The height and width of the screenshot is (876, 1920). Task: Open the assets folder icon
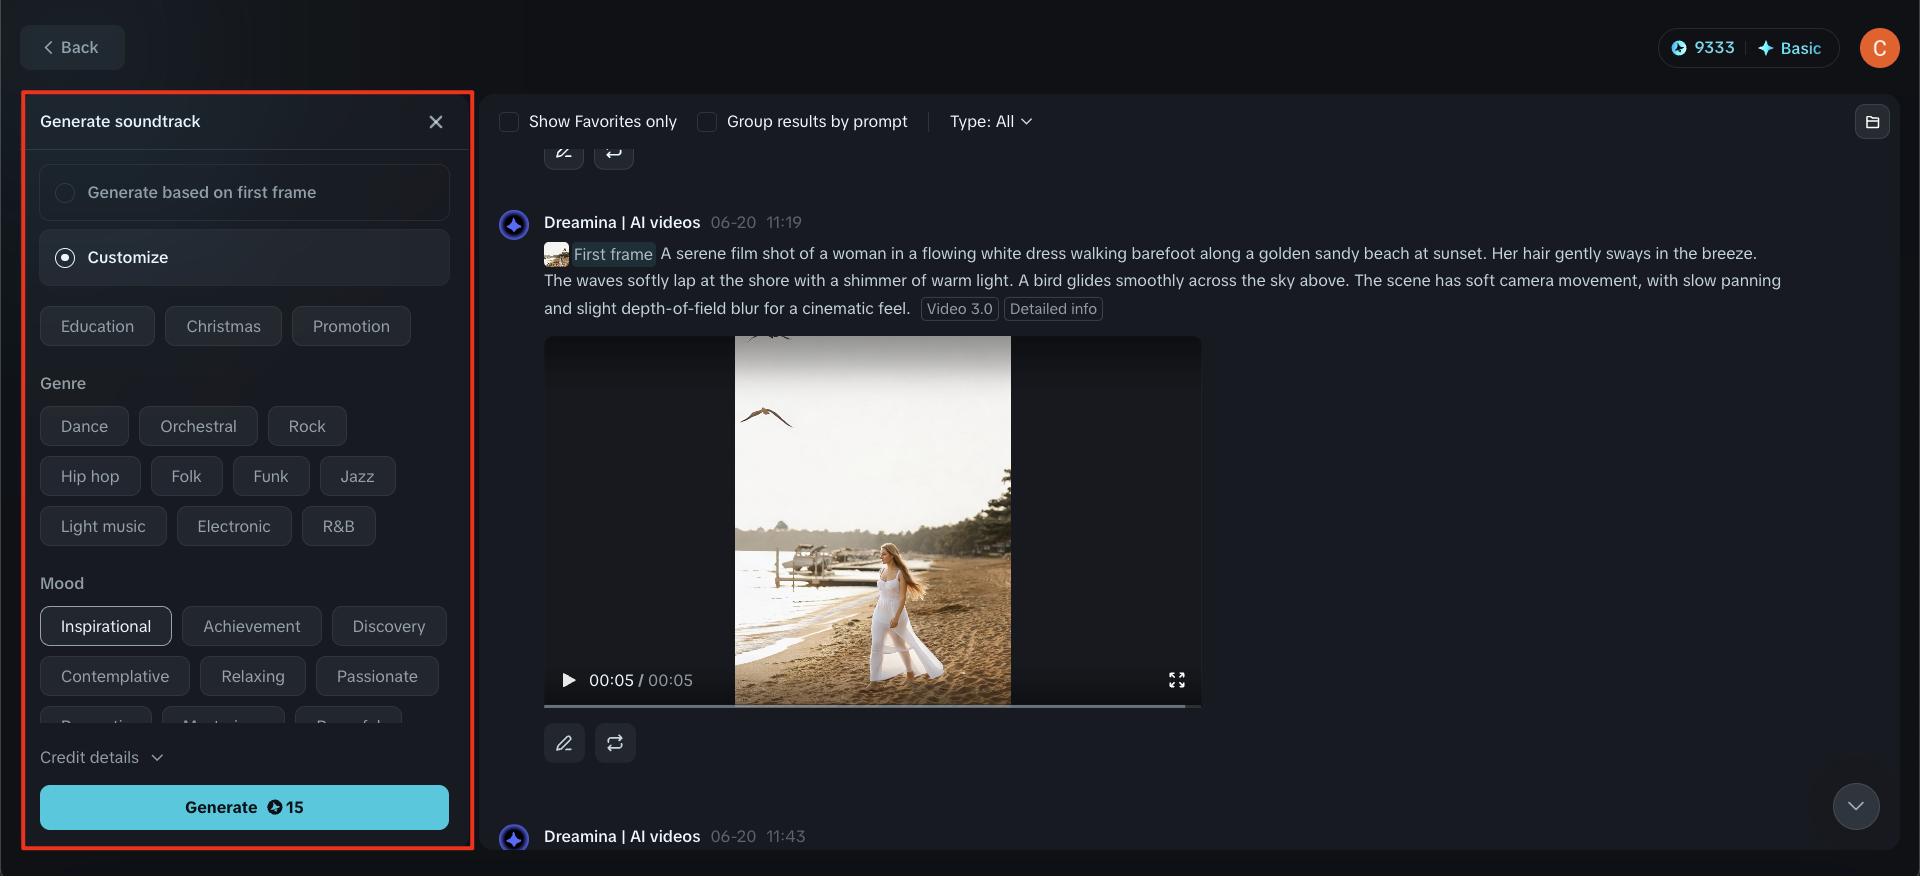click(x=1872, y=122)
